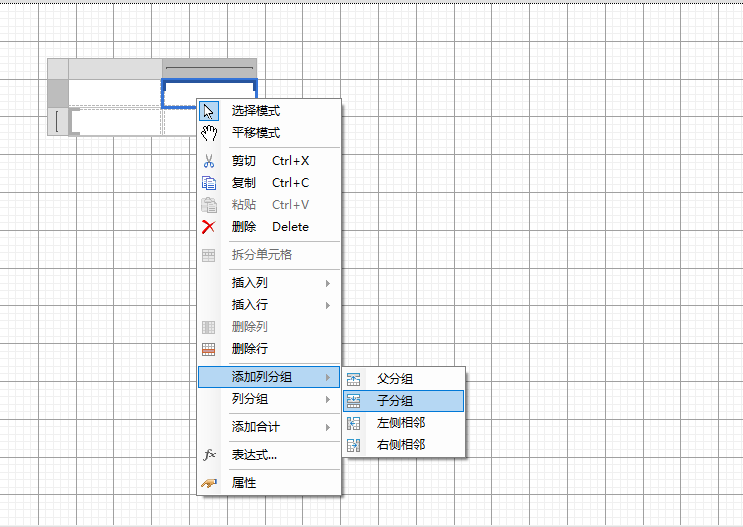
Task: Click the fx icon for 表达式
Action: (209, 455)
